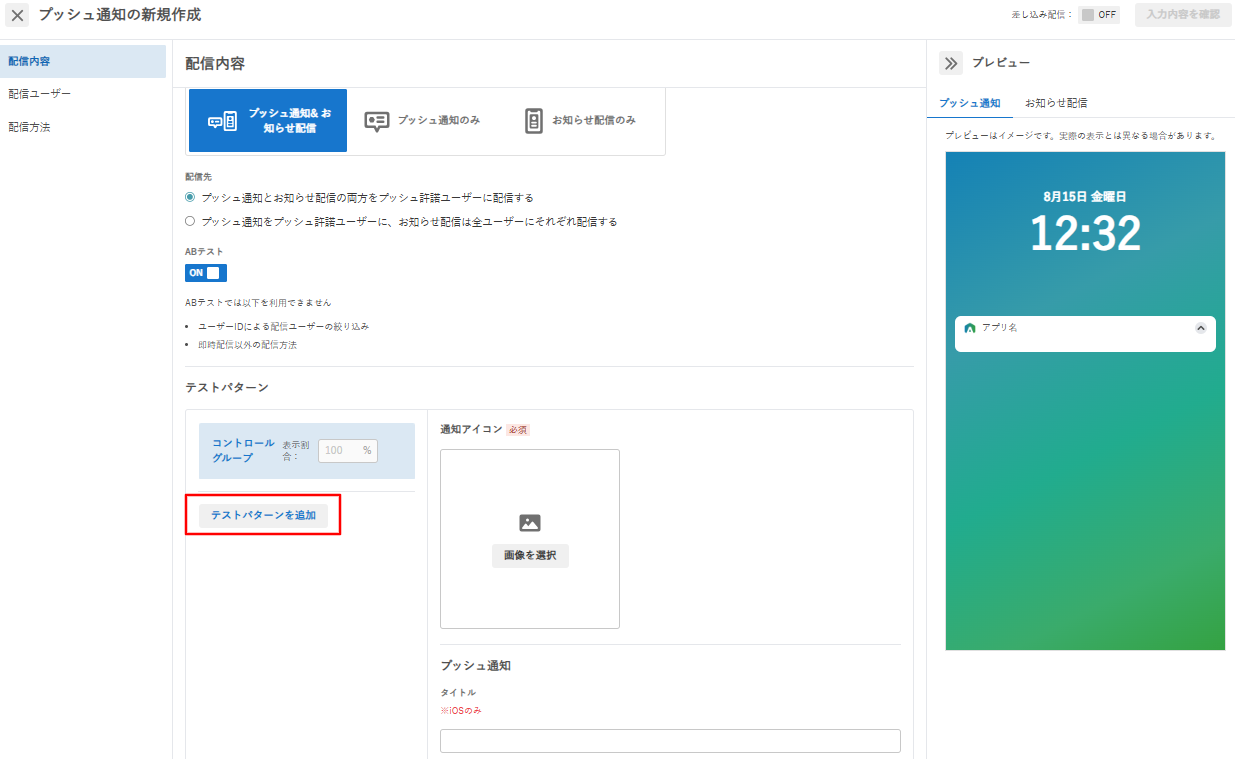Click the 表示割合 percentage field
The width and height of the screenshot is (1235, 759).
[x=348, y=450]
